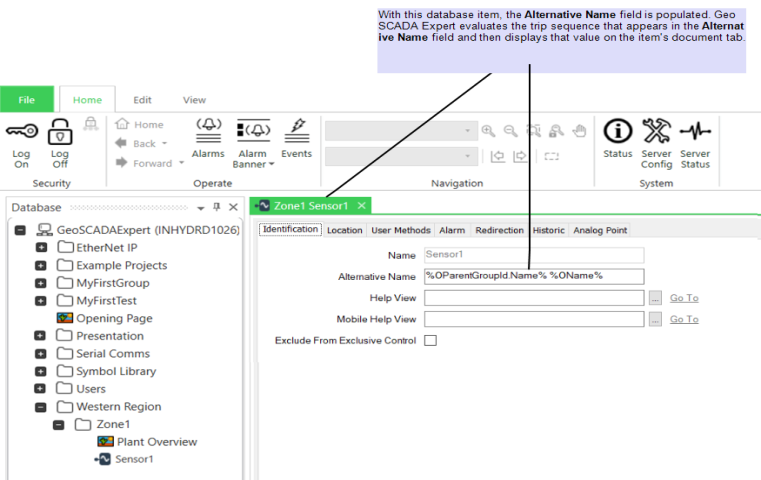Click the Alternative Name text field
The width and height of the screenshot is (761, 480).
(533, 276)
